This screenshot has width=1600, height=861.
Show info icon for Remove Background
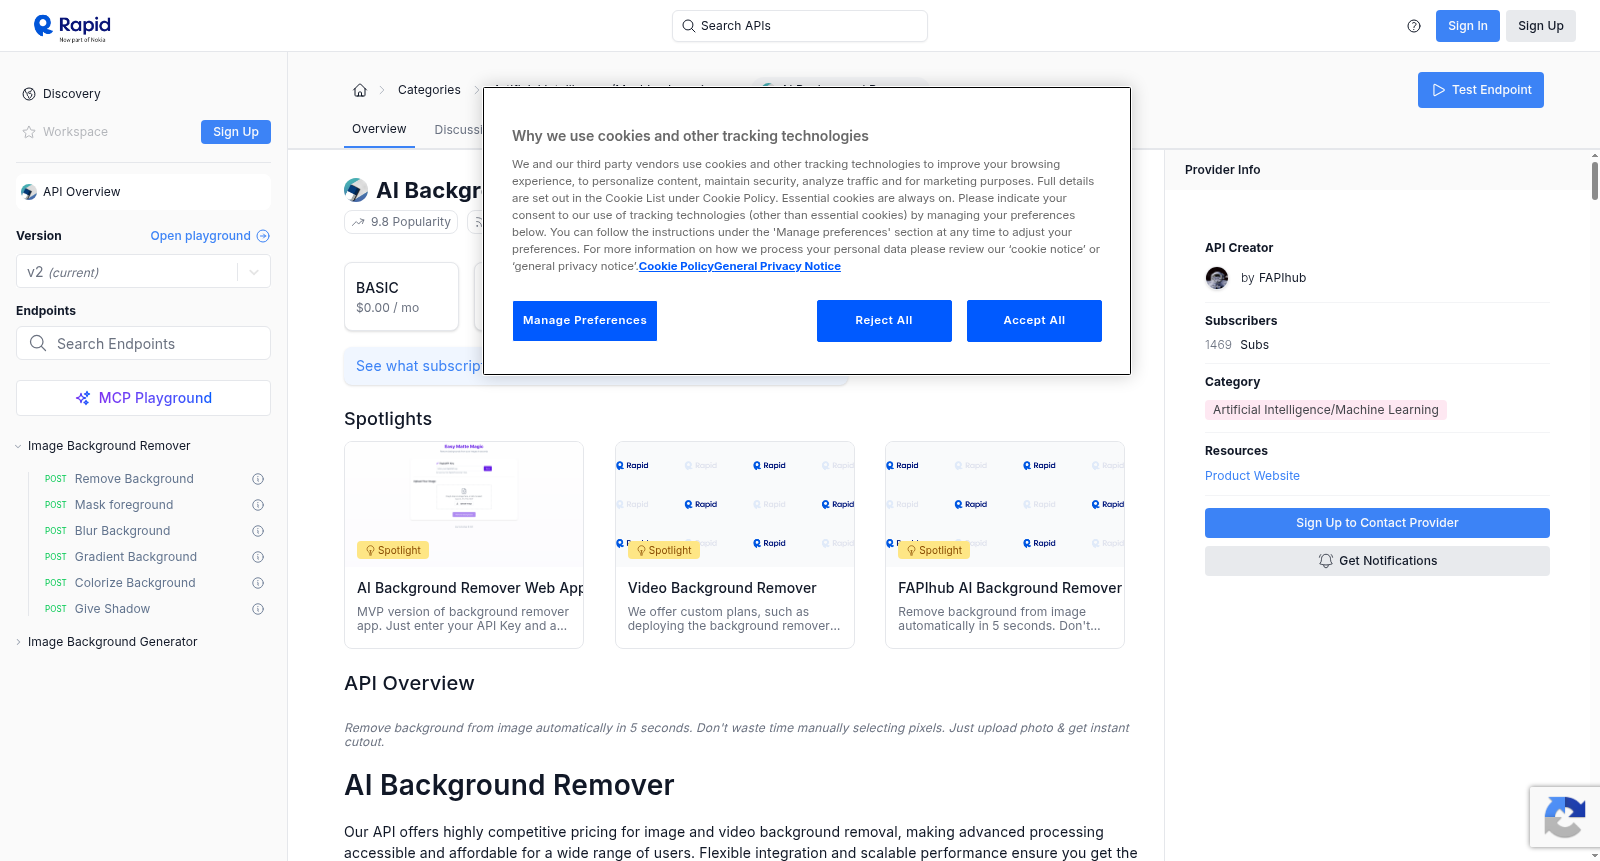pyautogui.click(x=258, y=479)
